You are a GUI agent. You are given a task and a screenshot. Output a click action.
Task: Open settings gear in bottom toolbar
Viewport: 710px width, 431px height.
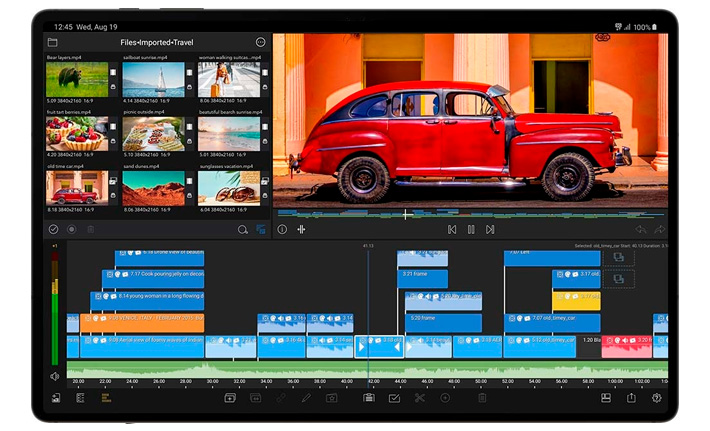coord(657,398)
